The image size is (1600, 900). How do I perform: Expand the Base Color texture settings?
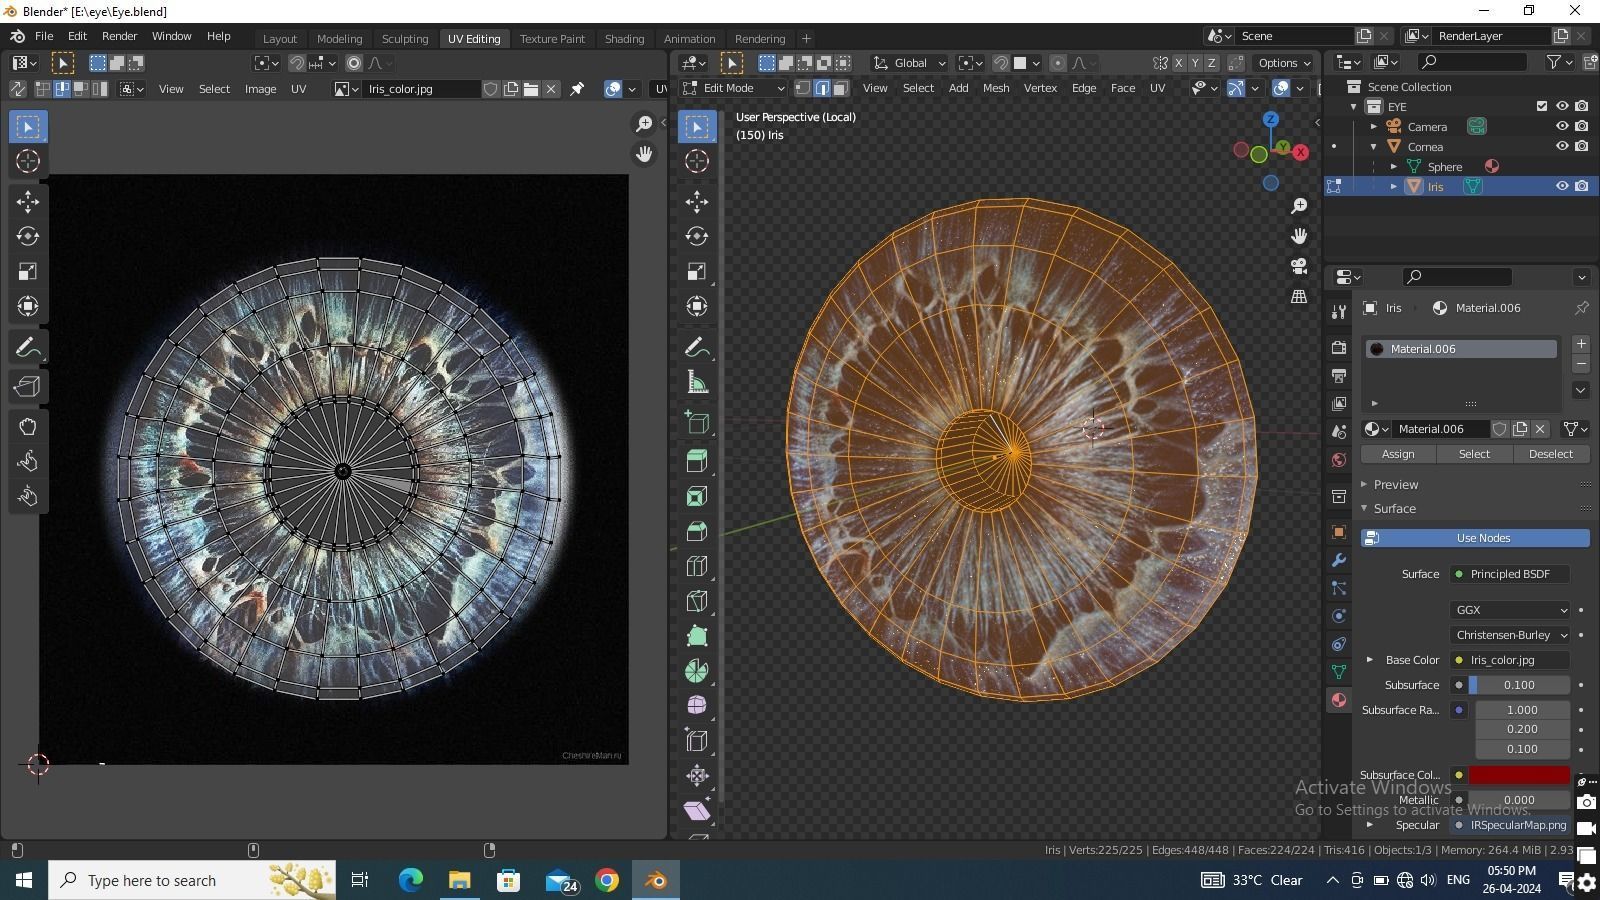pyautogui.click(x=1370, y=660)
